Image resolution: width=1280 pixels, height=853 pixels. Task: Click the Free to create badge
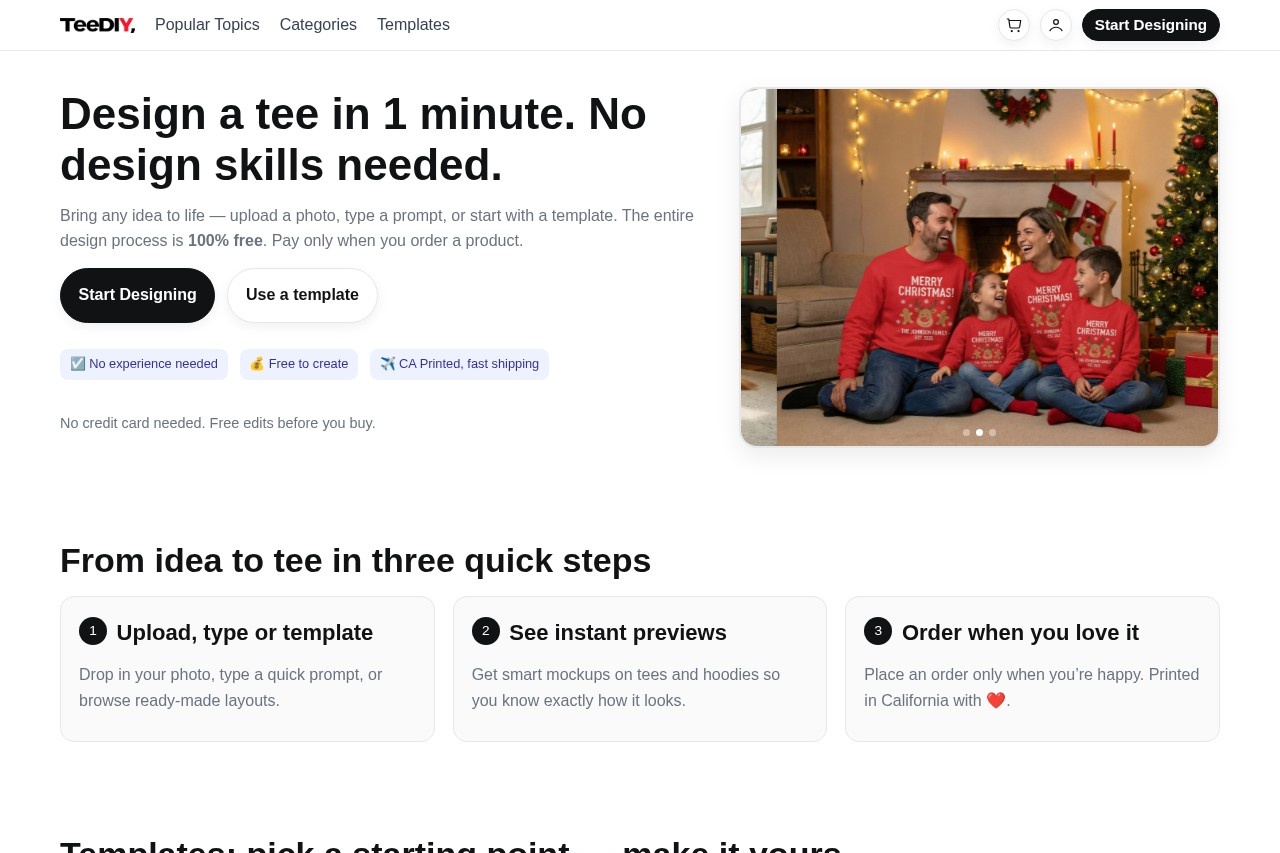click(299, 364)
